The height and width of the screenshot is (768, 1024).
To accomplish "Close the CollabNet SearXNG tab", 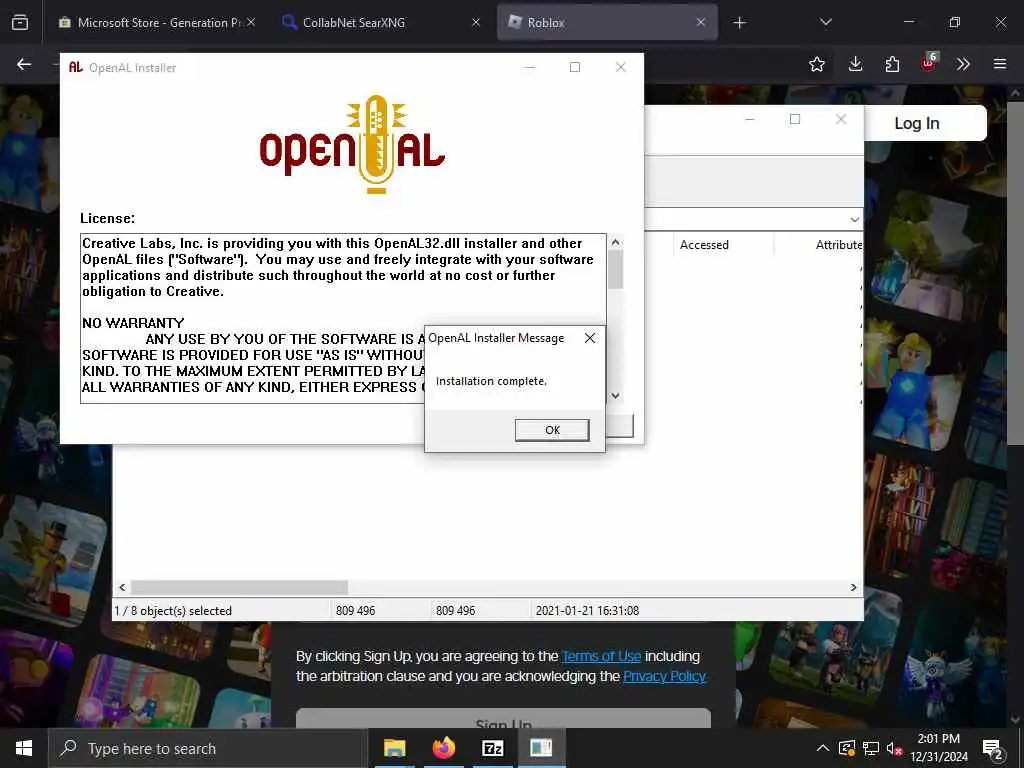I will 476,22.
